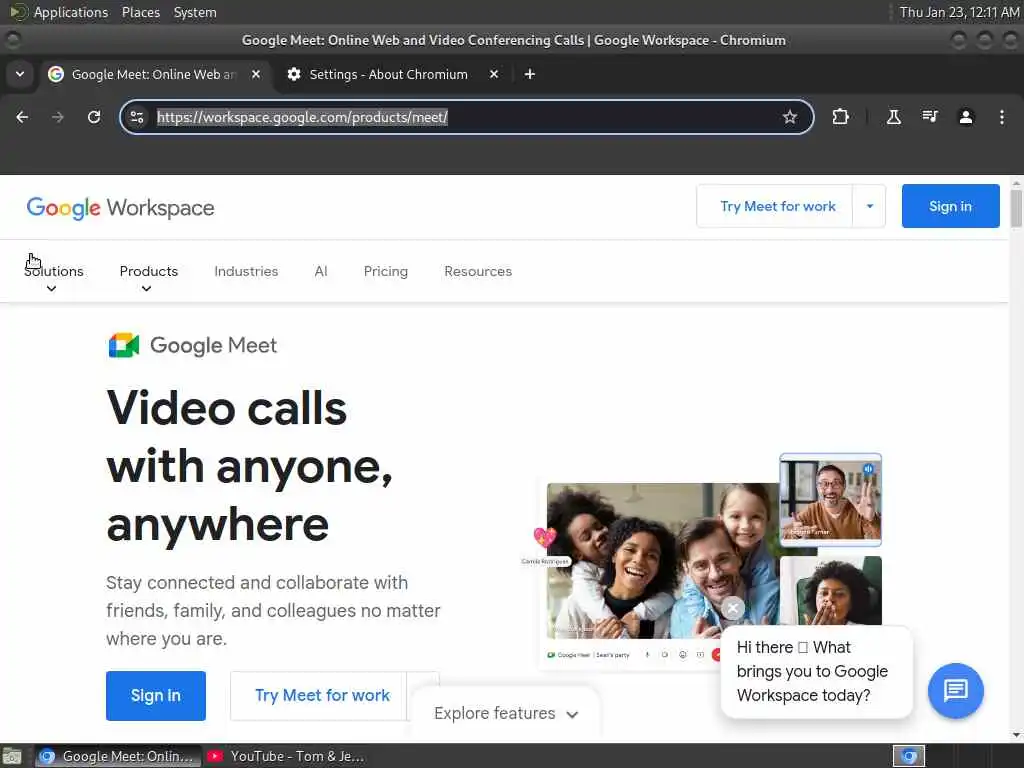Open the AI nav link
The height and width of the screenshot is (768, 1024).
click(x=321, y=271)
